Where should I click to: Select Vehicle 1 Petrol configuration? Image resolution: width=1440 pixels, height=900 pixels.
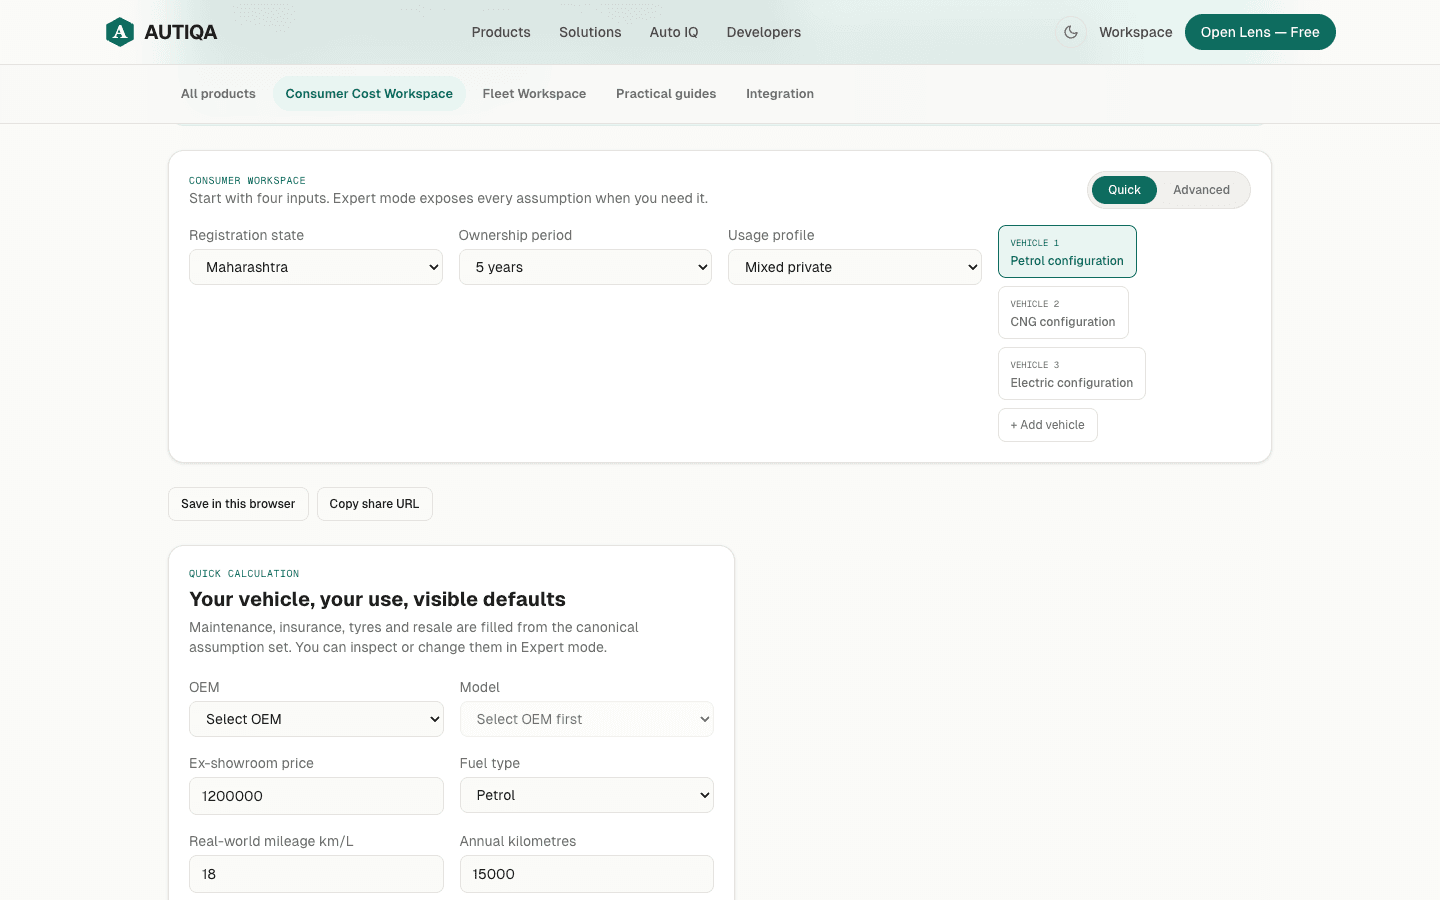(x=1067, y=251)
